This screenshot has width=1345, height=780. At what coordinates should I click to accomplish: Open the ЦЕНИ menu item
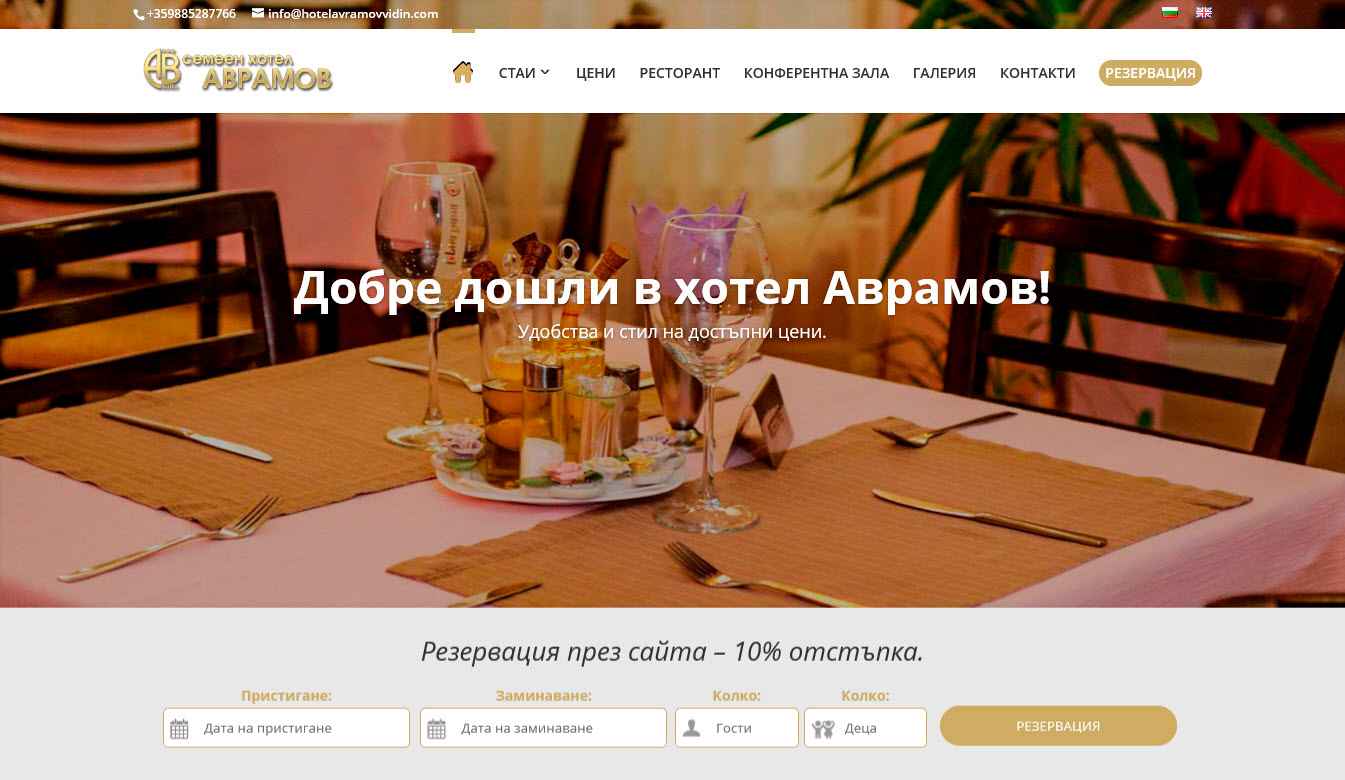pyautogui.click(x=596, y=72)
